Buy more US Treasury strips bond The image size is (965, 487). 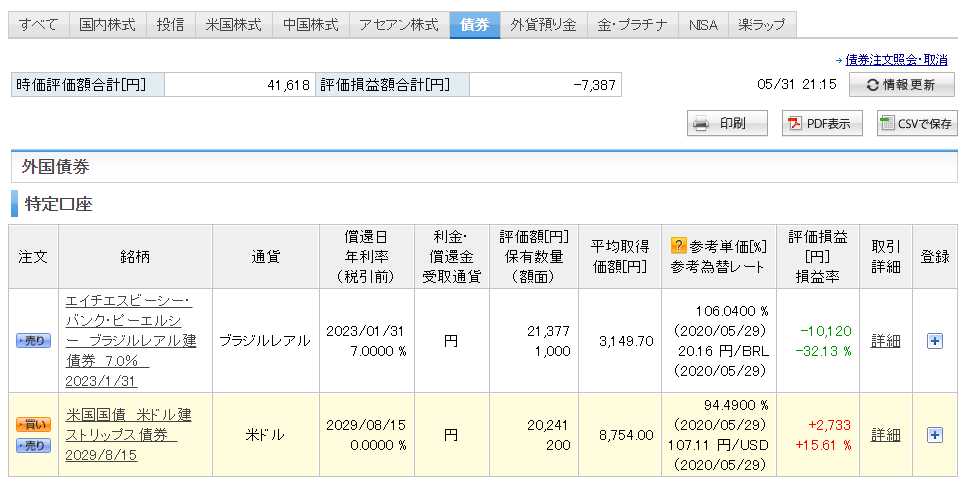(x=33, y=424)
